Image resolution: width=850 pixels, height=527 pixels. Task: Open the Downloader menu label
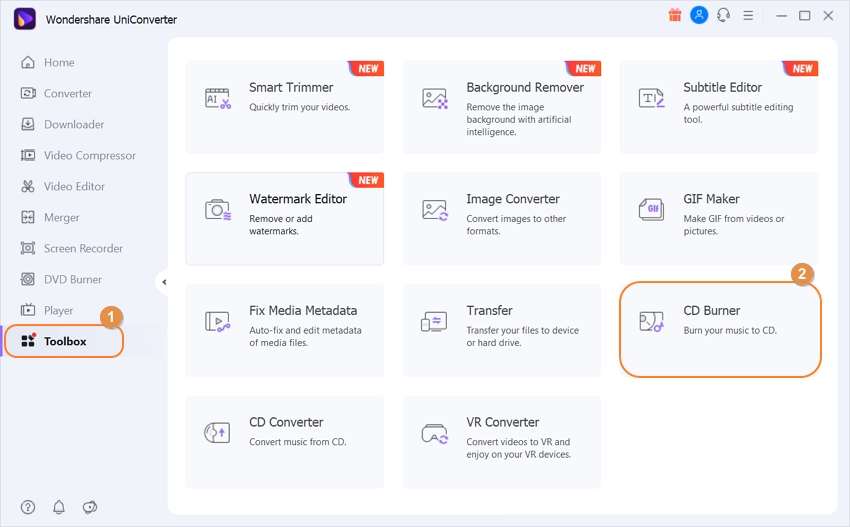(x=74, y=124)
